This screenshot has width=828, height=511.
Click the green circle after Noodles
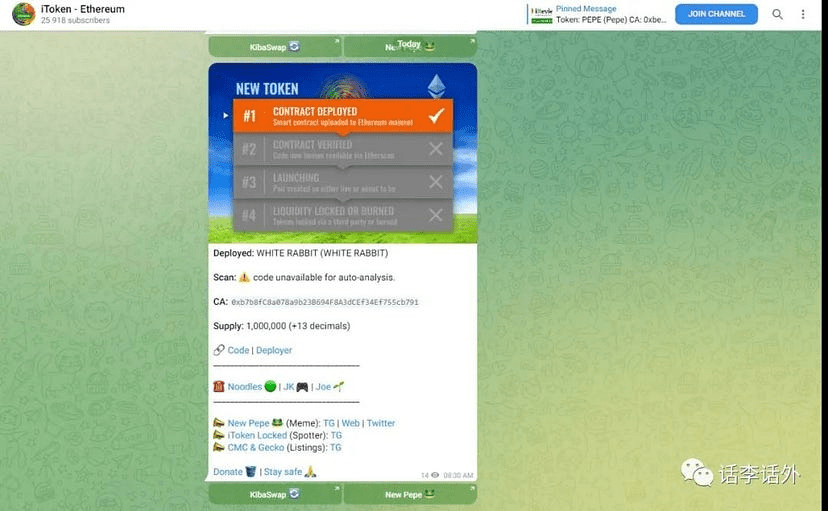tap(270, 386)
